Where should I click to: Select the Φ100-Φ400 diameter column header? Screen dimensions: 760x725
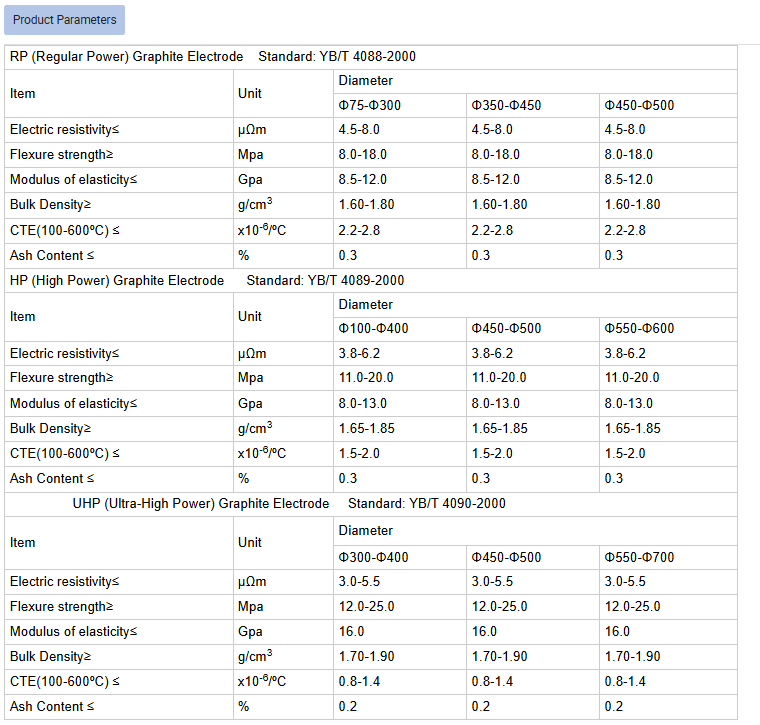click(x=373, y=329)
